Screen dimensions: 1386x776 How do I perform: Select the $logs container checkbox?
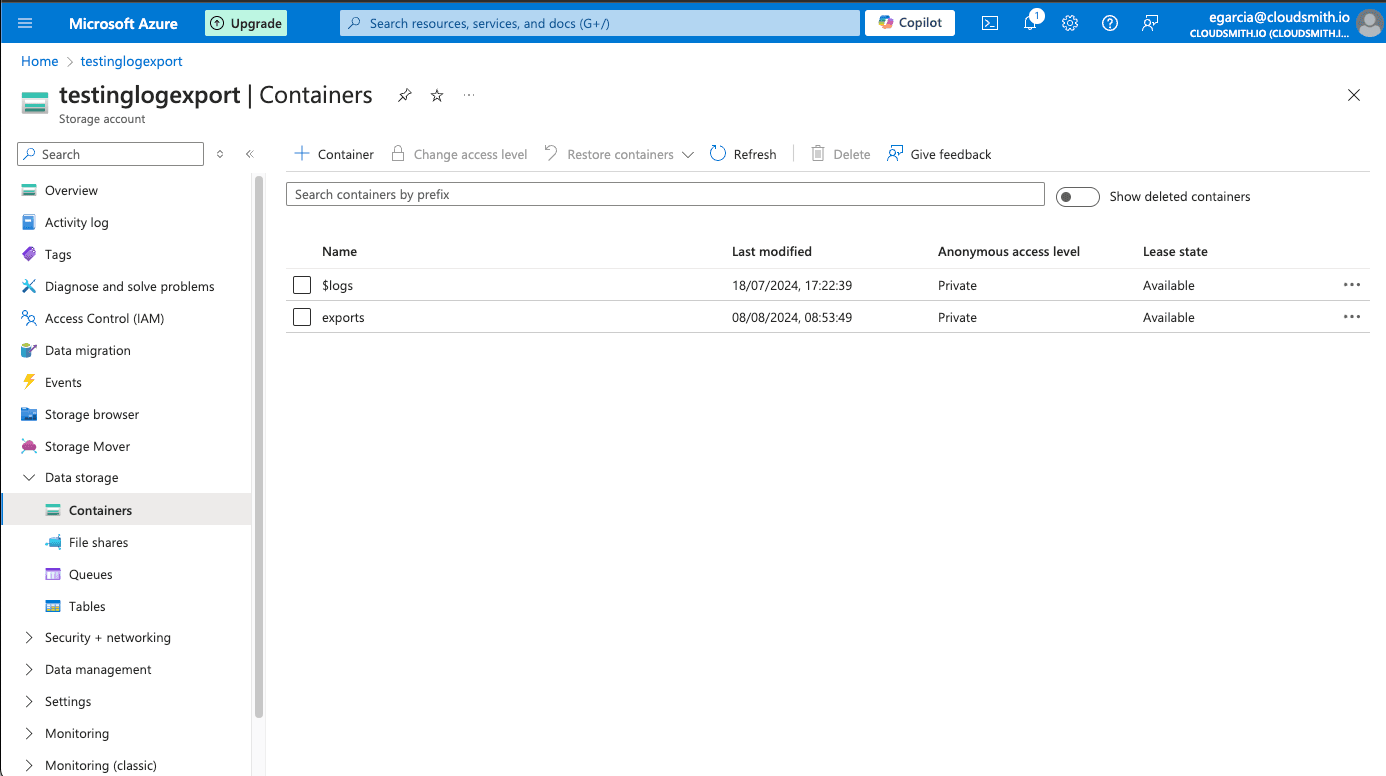(x=302, y=285)
